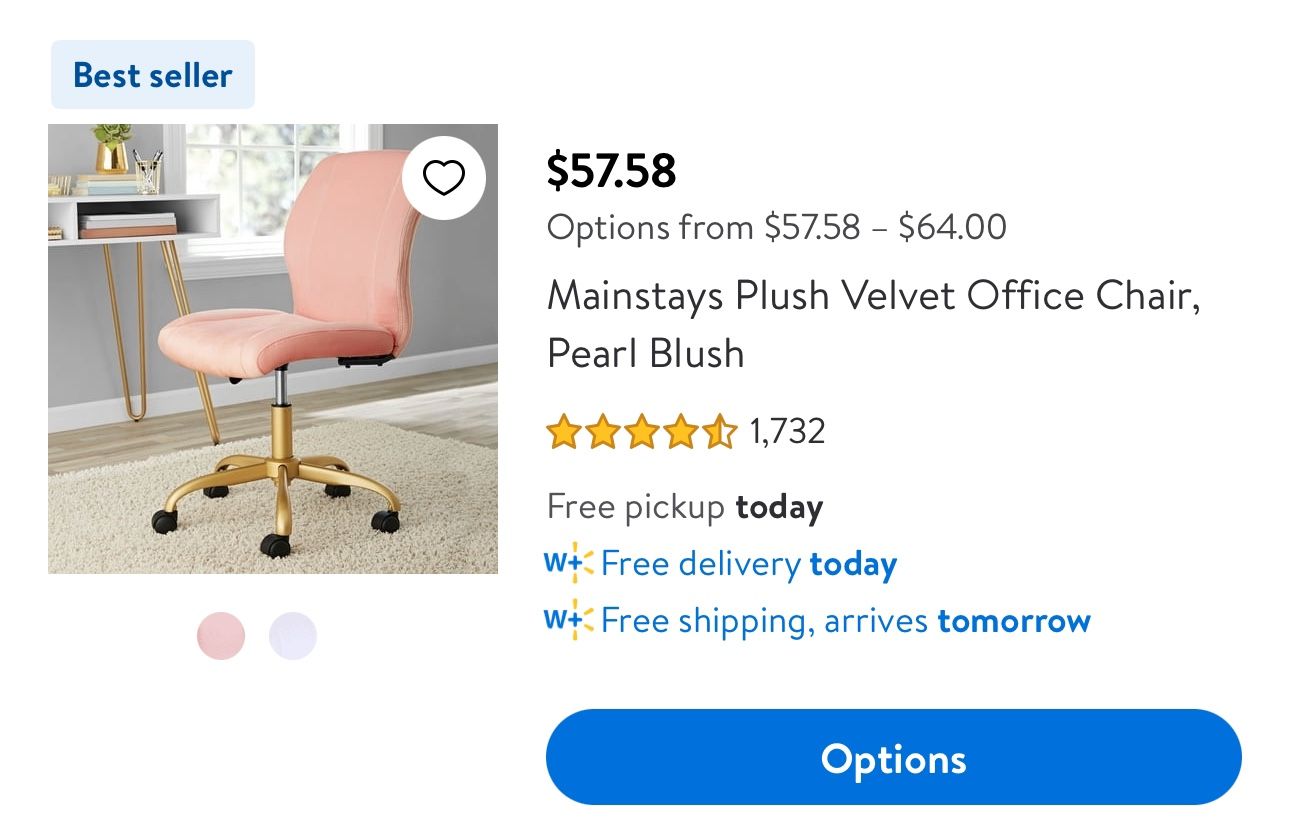Select the pink color swatch
Screen dimensions: 1290x825
pos(221,636)
